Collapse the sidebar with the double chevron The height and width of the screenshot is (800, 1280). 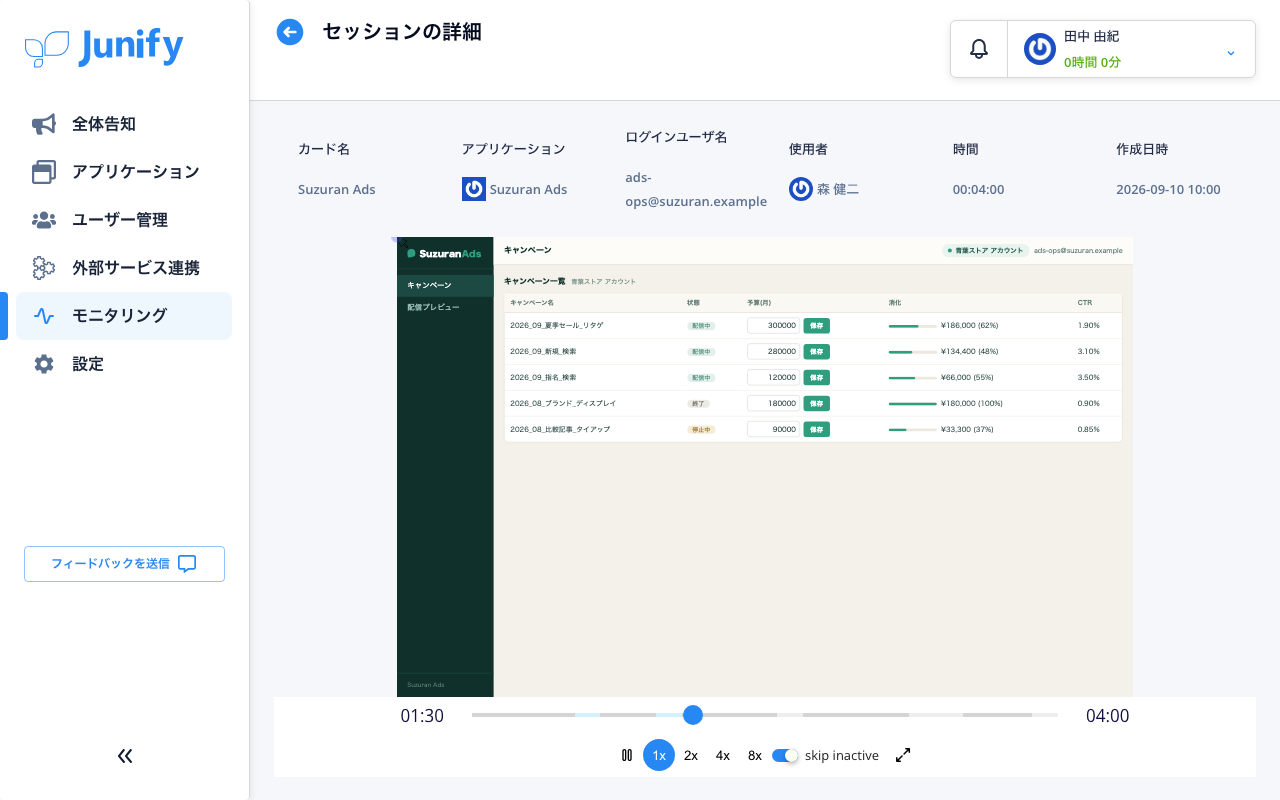click(125, 756)
